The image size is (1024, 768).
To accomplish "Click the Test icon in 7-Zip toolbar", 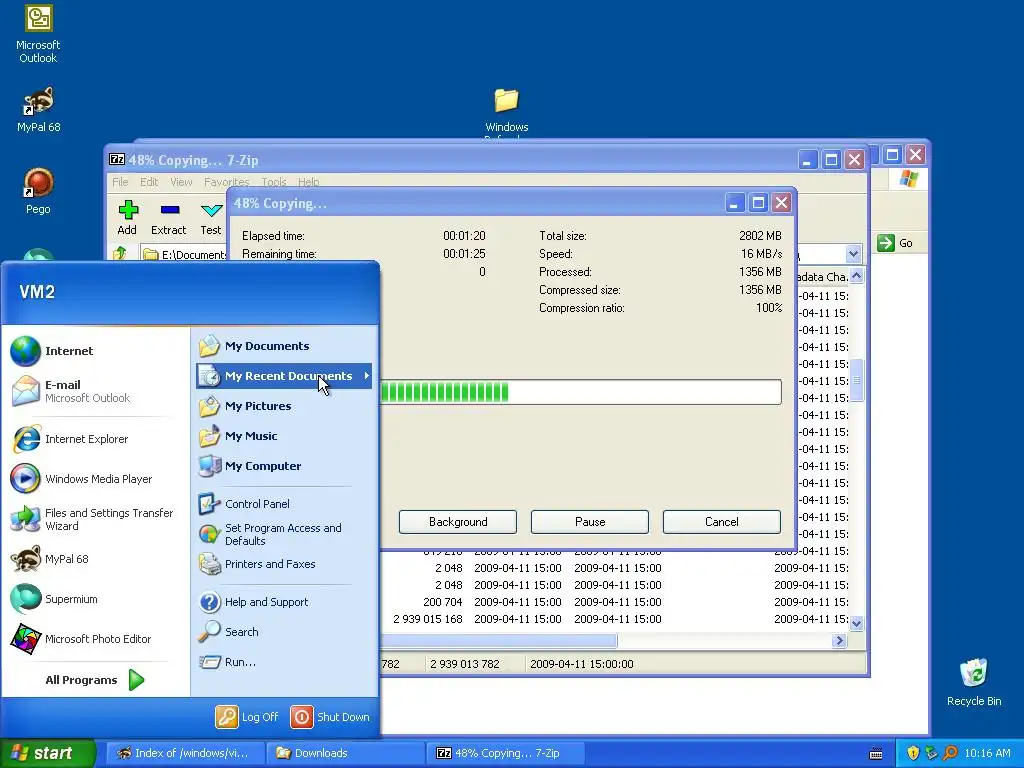I will pyautogui.click(x=211, y=217).
